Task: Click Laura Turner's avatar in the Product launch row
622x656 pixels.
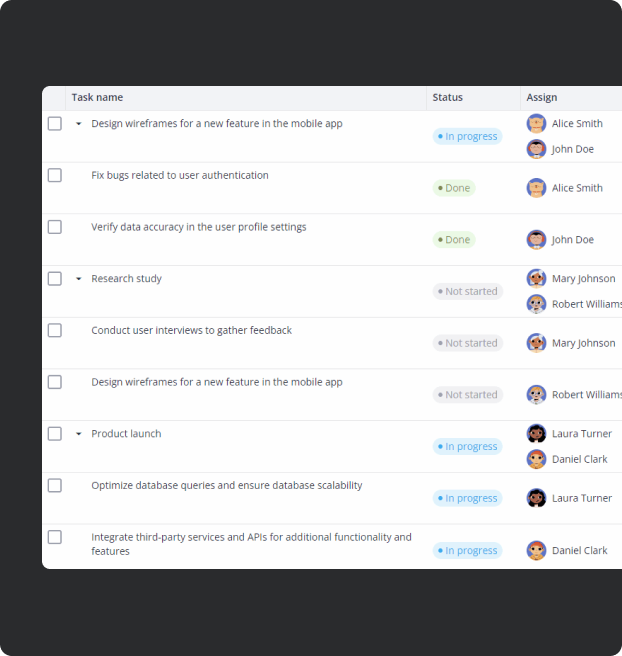Action: pyautogui.click(x=536, y=434)
